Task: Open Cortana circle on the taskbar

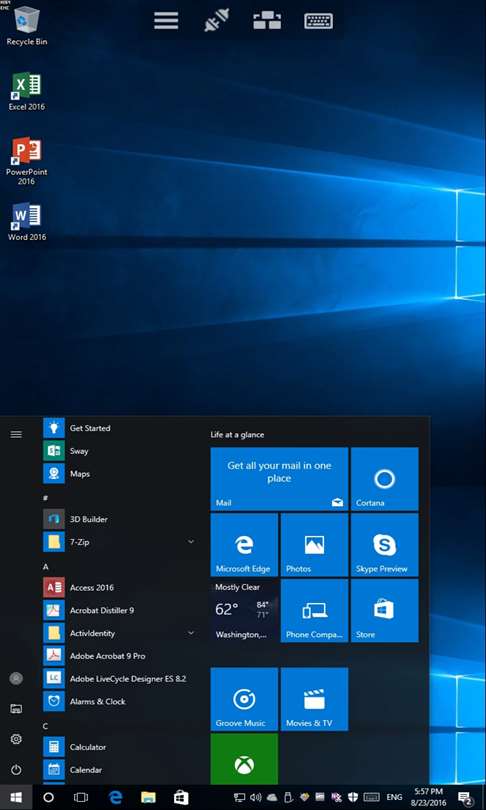Action: click(49, 797)
